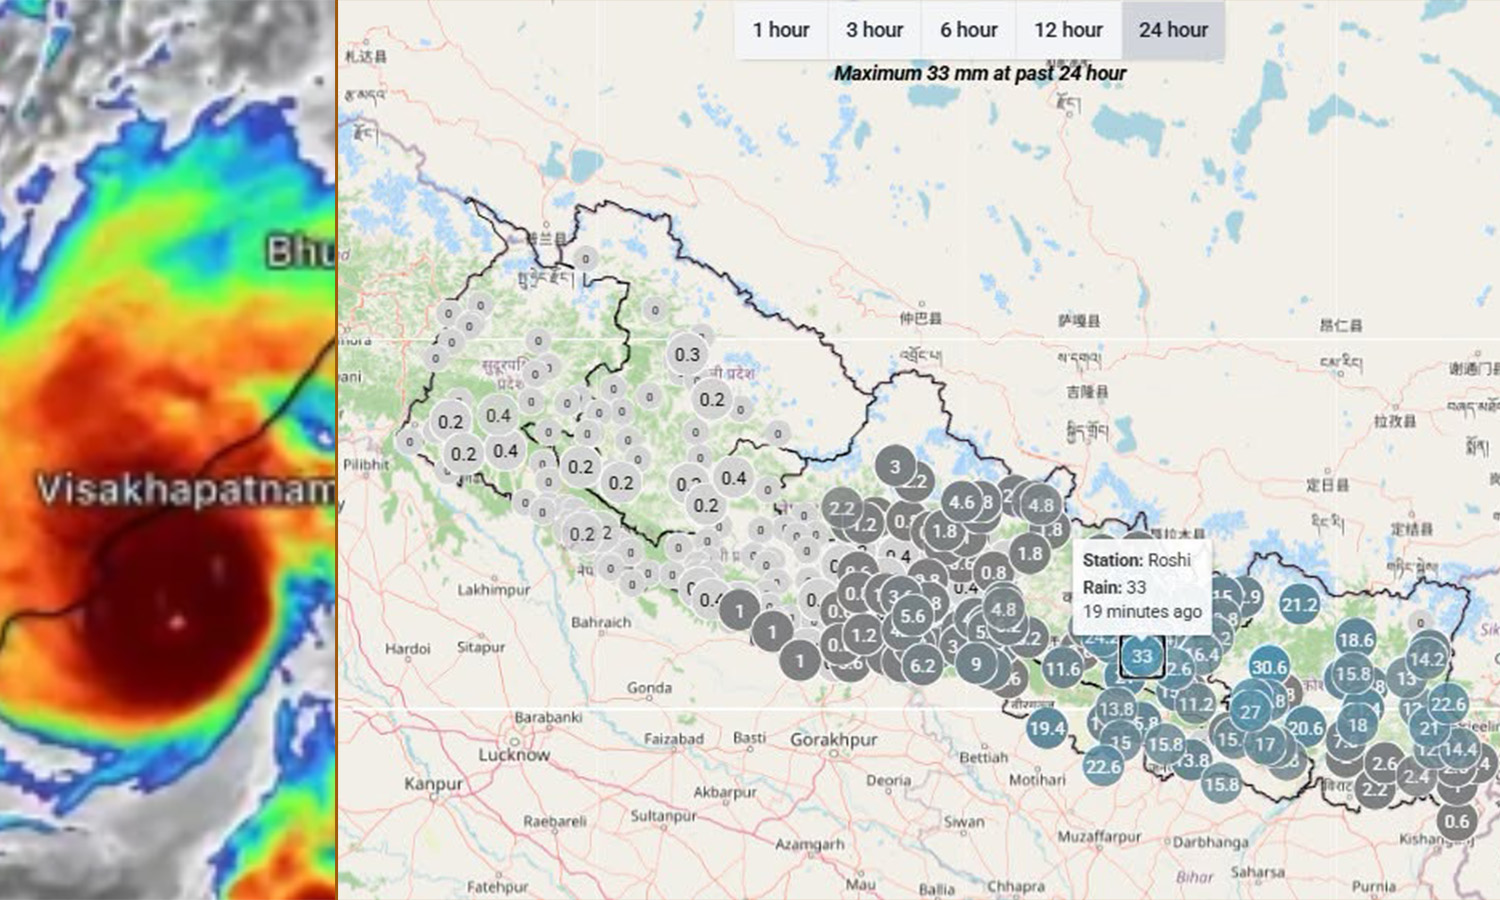Click the Darbhanga city label

click(1210, 842)
